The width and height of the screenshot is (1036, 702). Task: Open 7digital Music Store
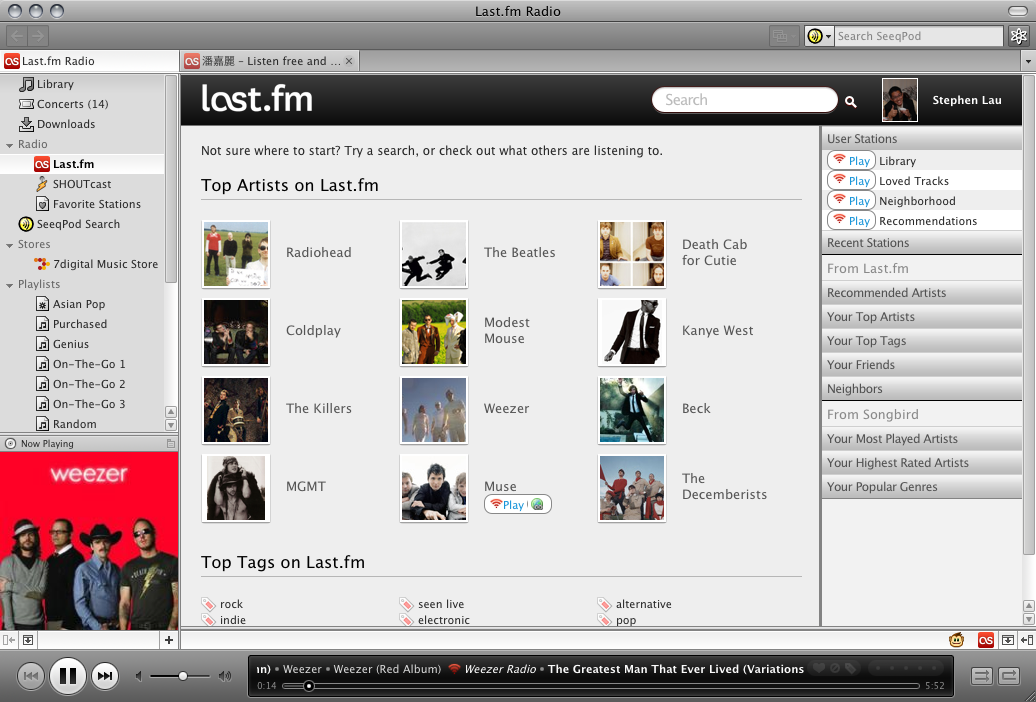click(96, 264)
